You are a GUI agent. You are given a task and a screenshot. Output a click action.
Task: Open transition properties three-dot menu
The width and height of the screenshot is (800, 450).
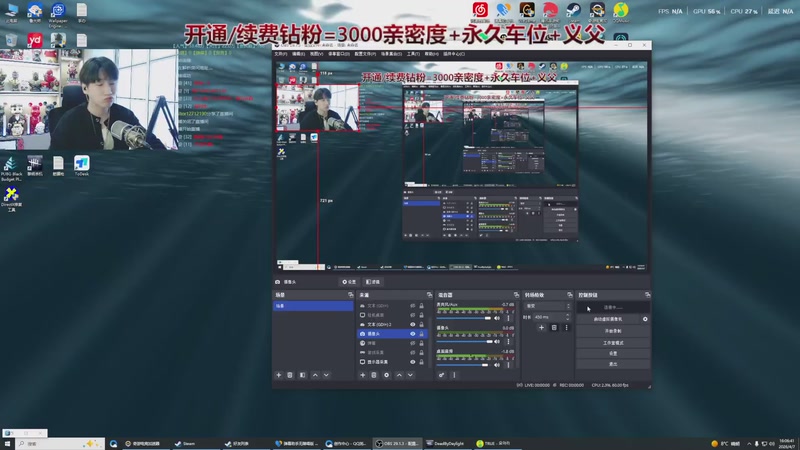[x=566, y=328]
